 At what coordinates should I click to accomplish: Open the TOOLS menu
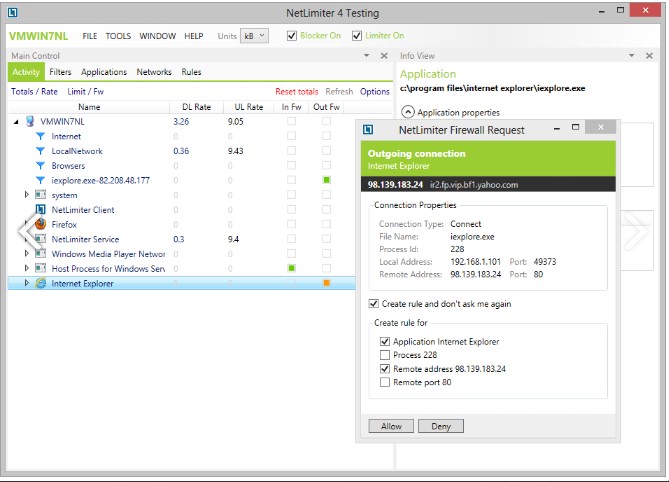click(118, 36)
